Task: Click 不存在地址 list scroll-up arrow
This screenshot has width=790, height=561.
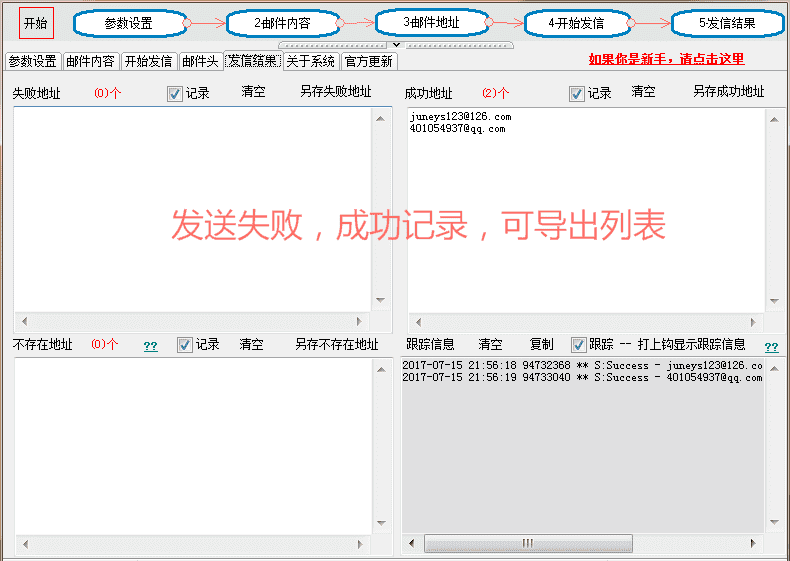Action: click(381, 369)
